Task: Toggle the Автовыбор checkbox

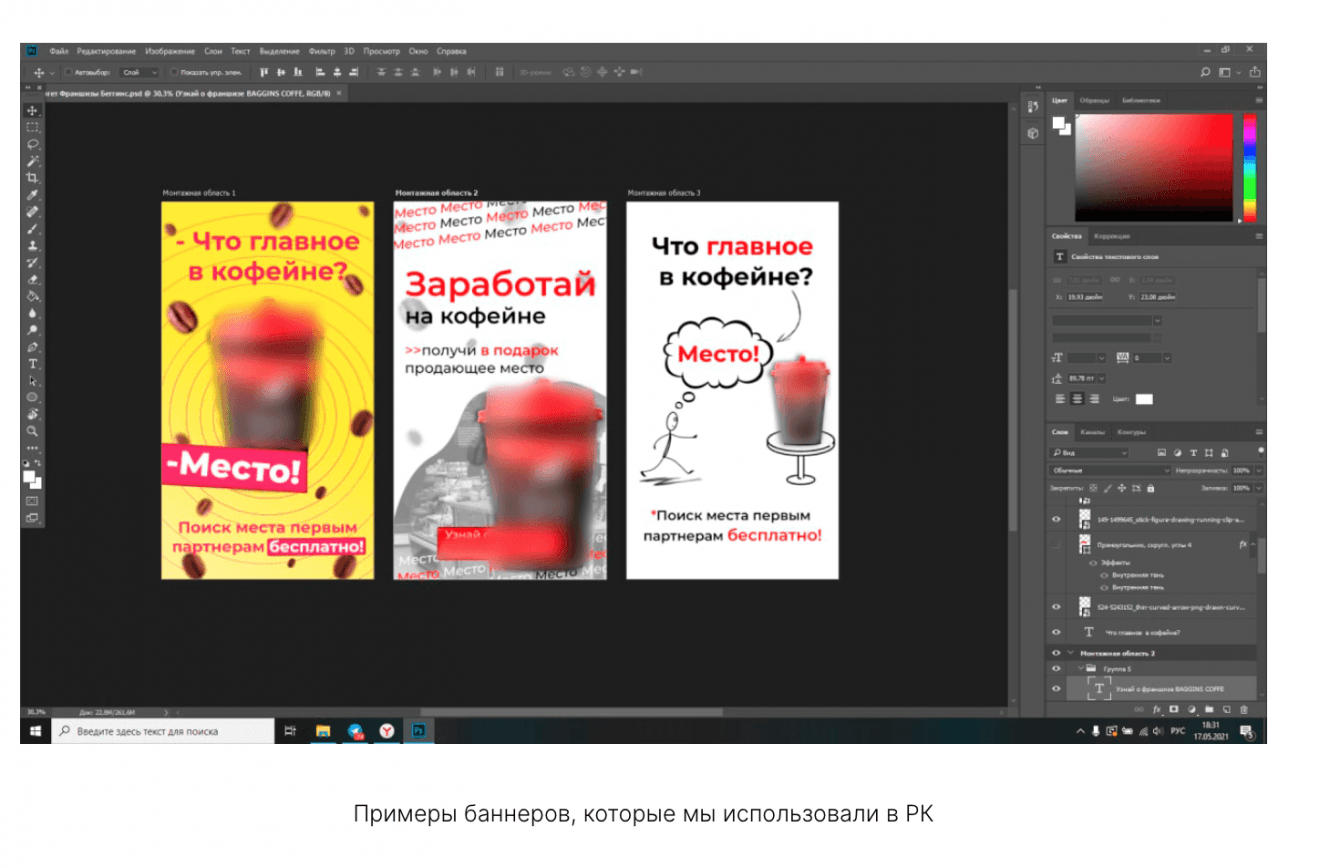Action: 68,72
